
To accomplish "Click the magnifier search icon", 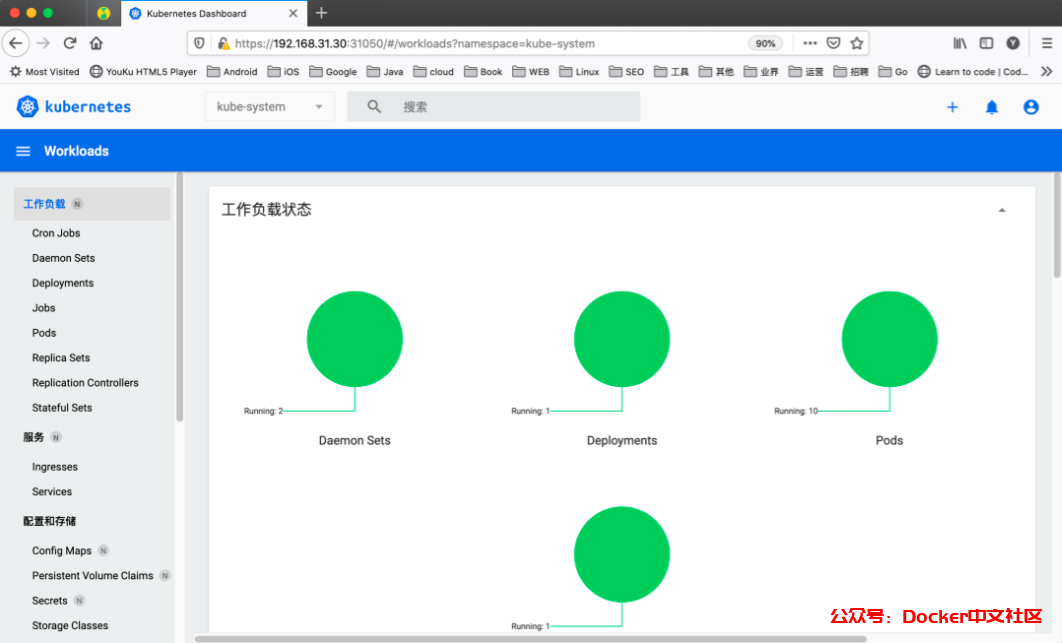I will [x=374, y=107].
